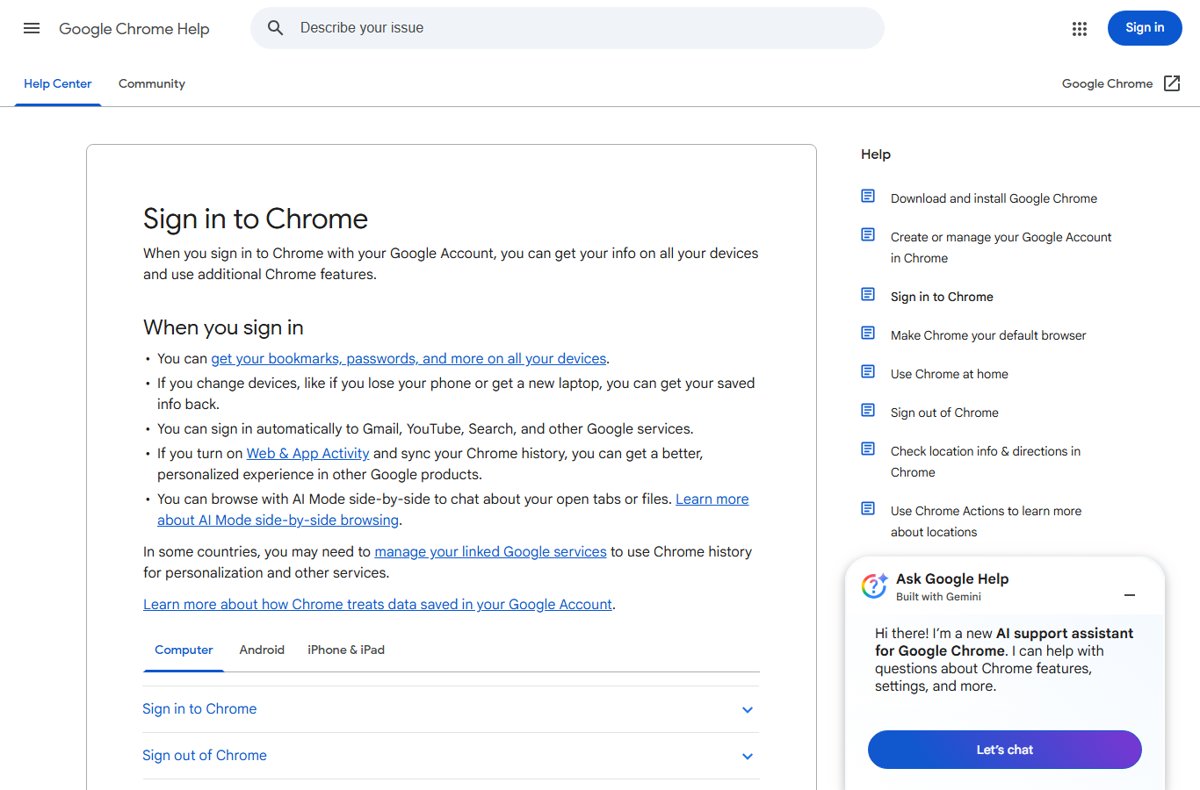The height and width of the screenshot is (790, 1200).
Task: Click article icon beside Check location info & directions
Action: click(868, 449)
